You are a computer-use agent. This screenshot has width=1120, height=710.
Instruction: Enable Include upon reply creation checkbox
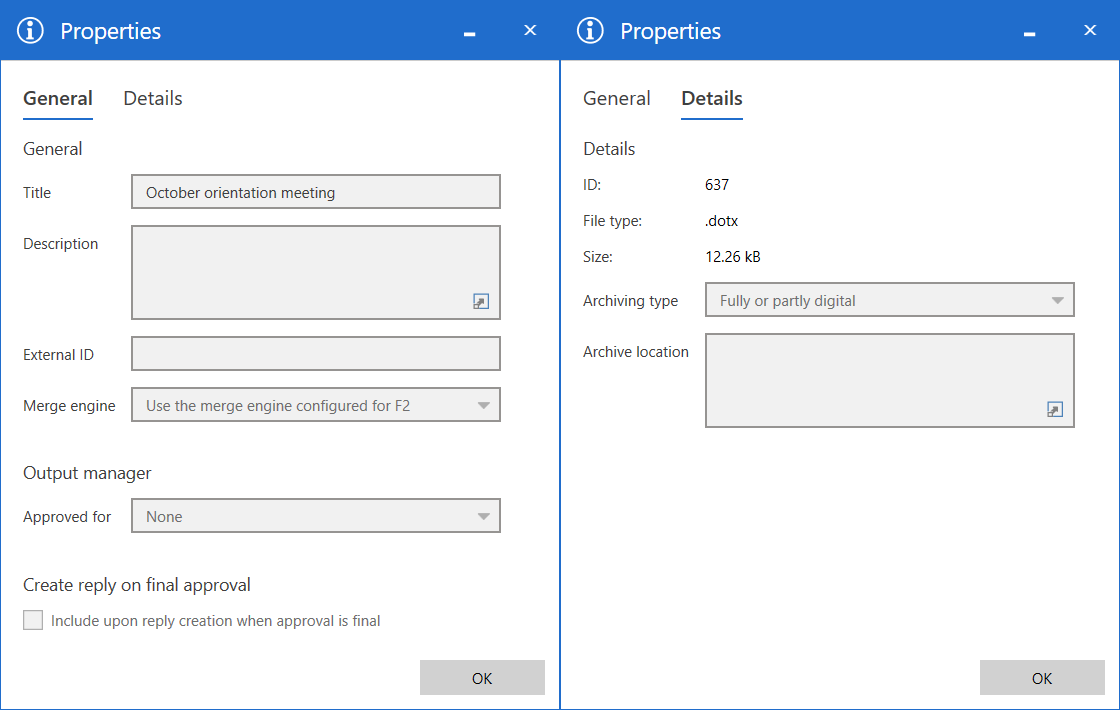[x=33, y=620]
